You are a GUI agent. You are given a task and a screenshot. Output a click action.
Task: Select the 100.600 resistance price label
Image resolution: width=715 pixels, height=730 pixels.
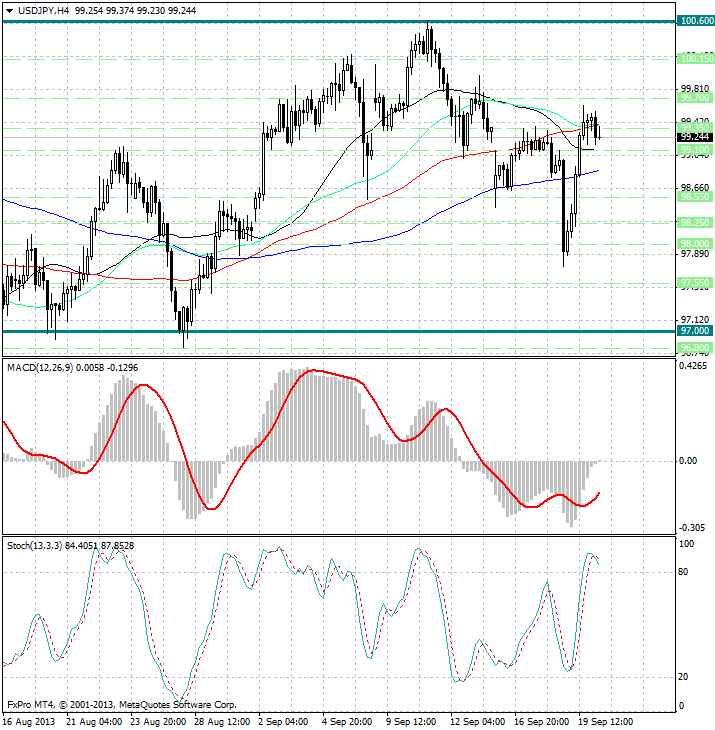point(696,21)
